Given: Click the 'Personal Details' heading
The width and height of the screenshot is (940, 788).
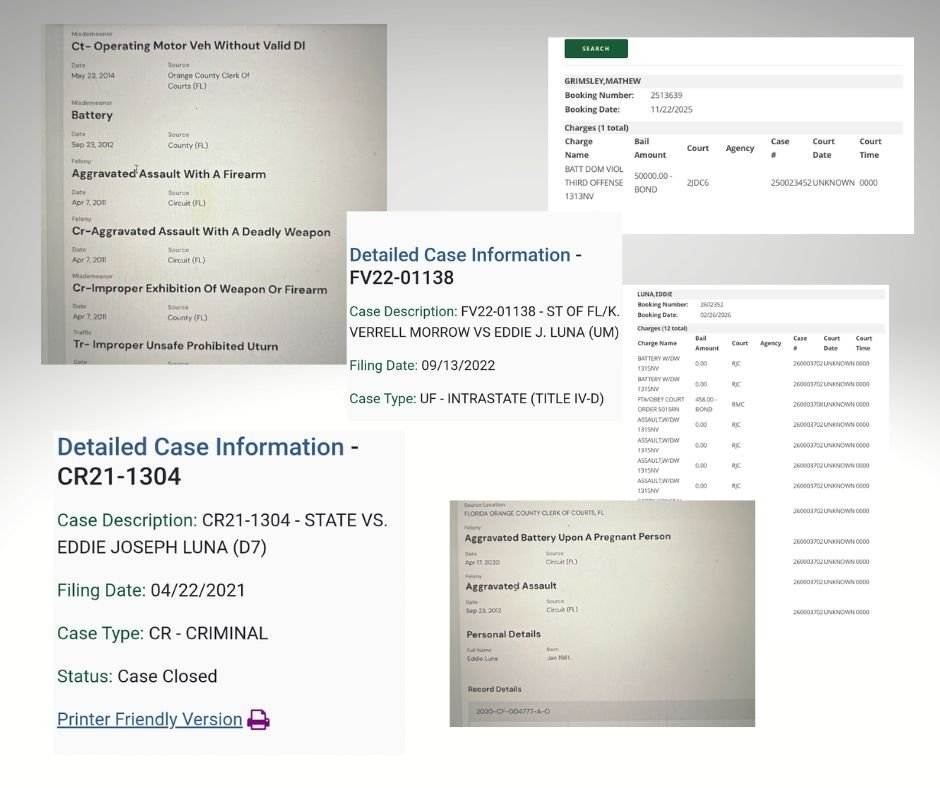Looking at the screenshot, I should 504,634.
